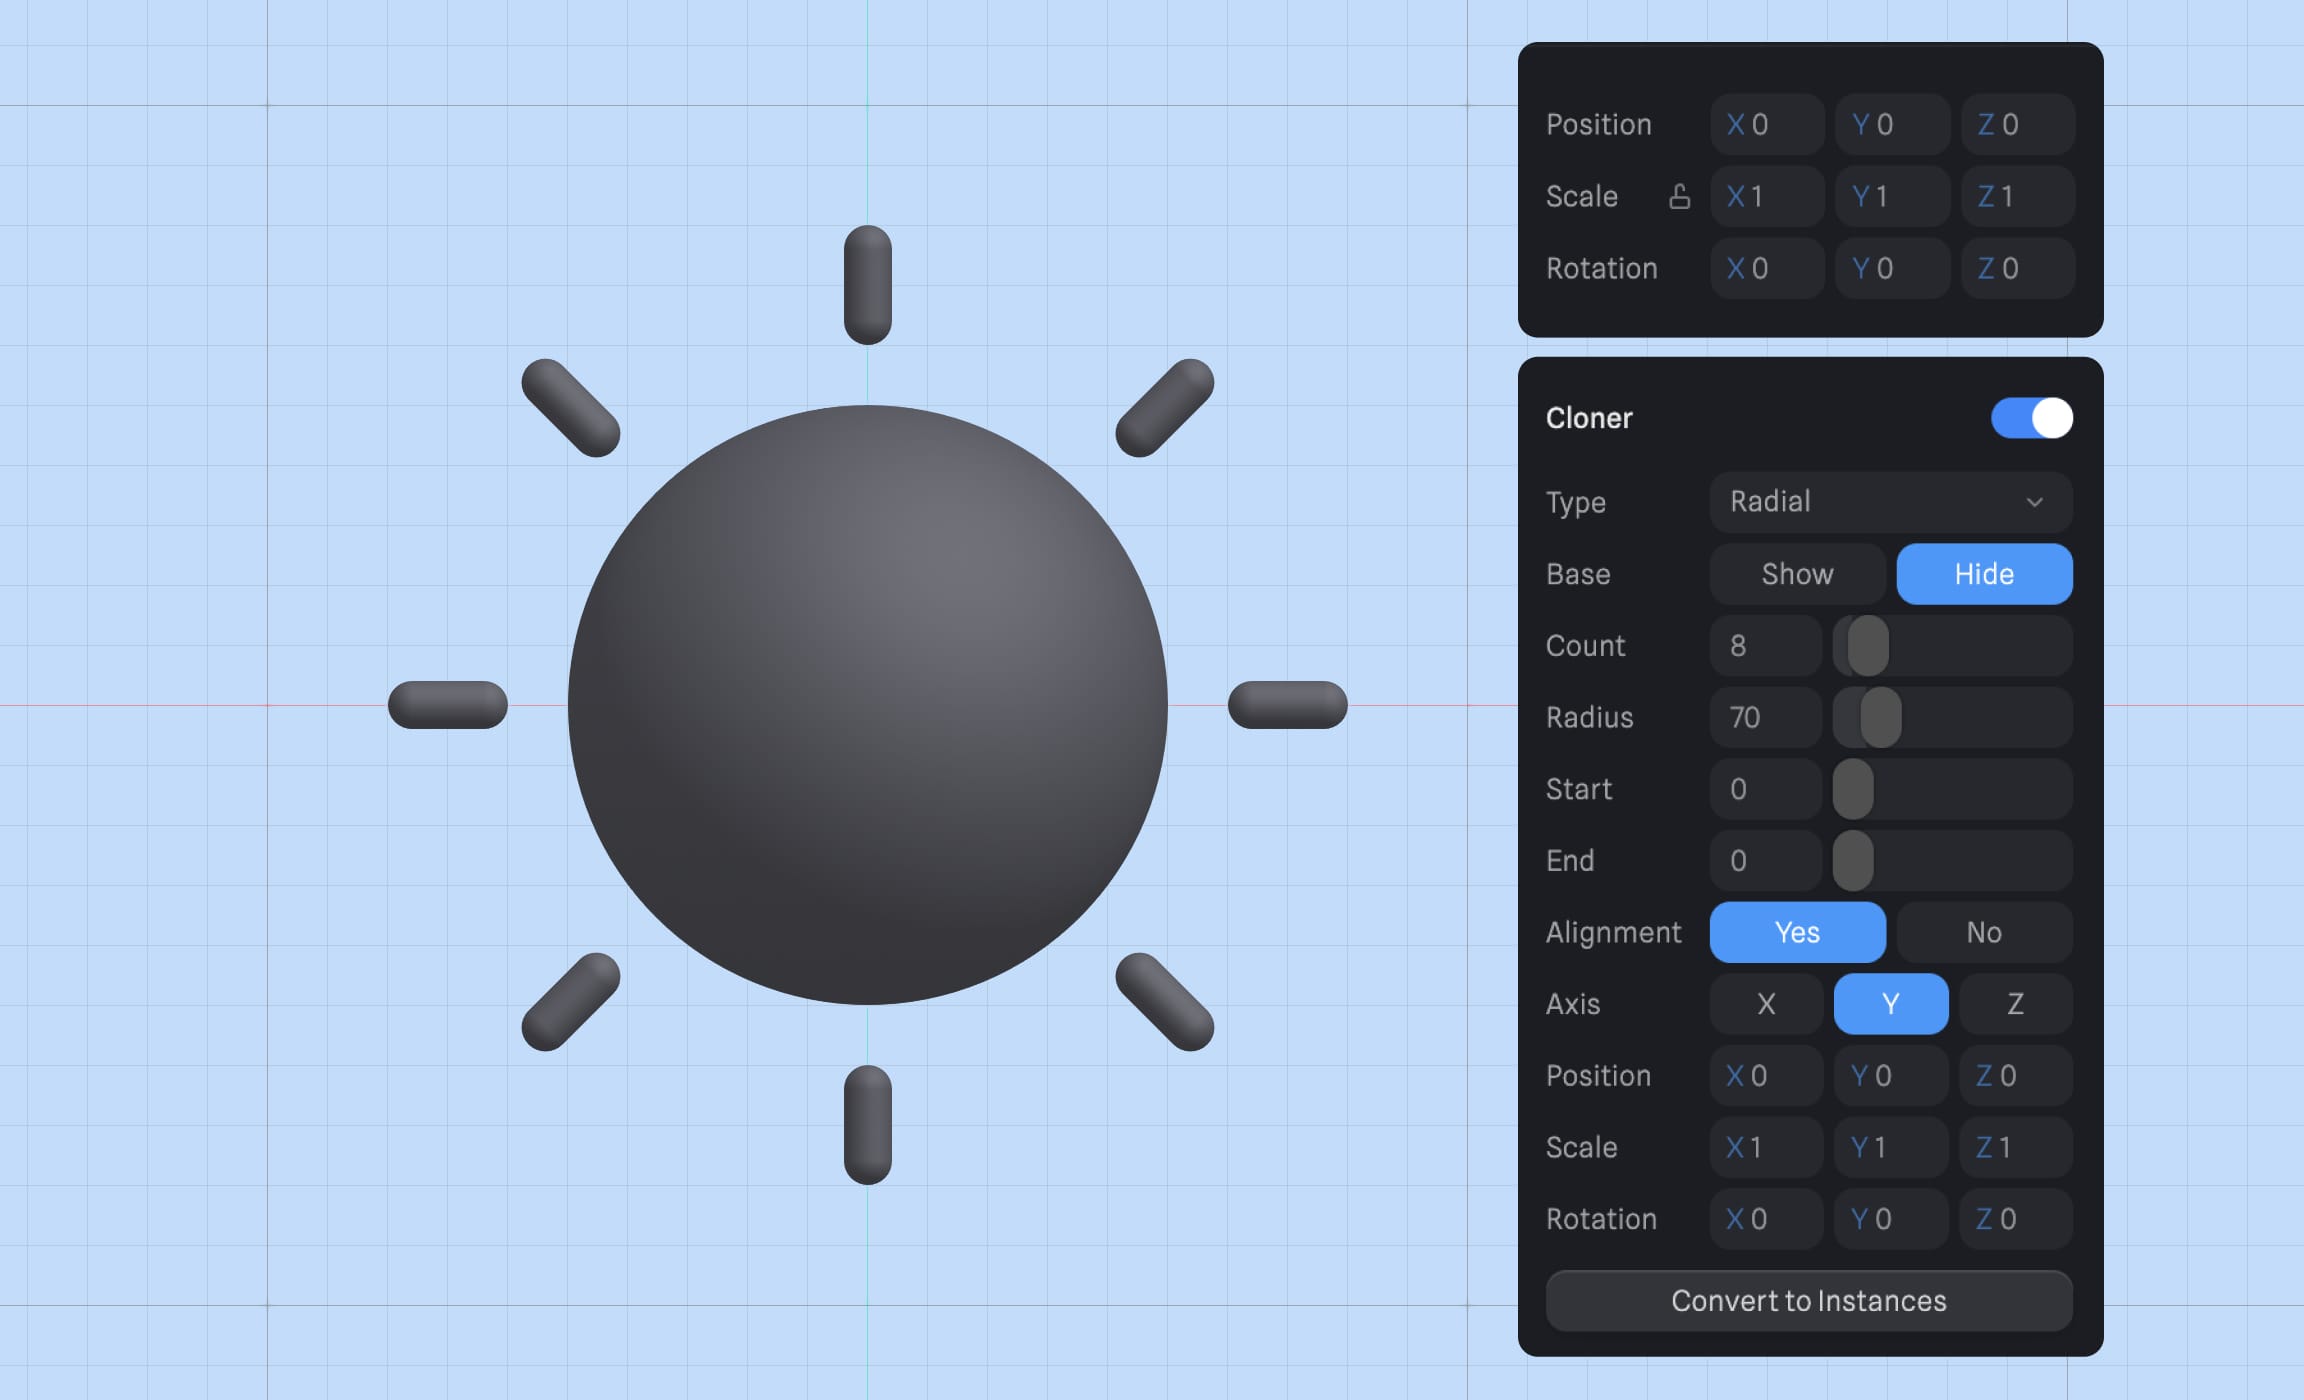This screenshot has width=2304, height=1400.
Task: Select the top cloned capsule ray
Action: (866, 283)
